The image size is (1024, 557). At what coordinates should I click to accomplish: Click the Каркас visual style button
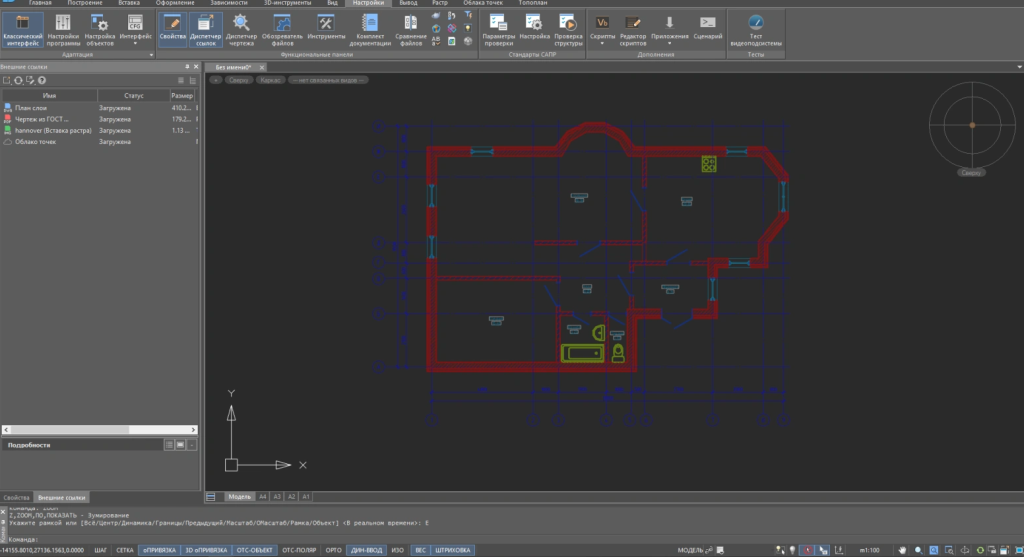coord(270,79)
